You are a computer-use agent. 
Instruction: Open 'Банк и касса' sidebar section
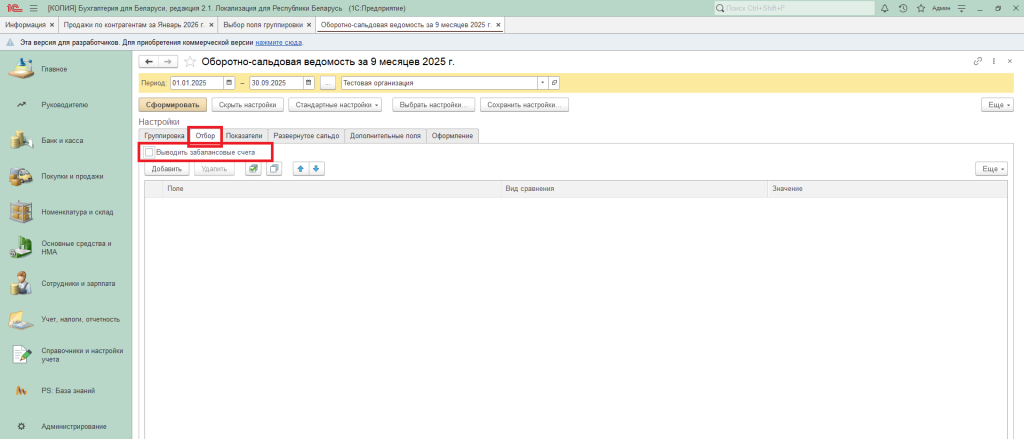tap(62, 141)
